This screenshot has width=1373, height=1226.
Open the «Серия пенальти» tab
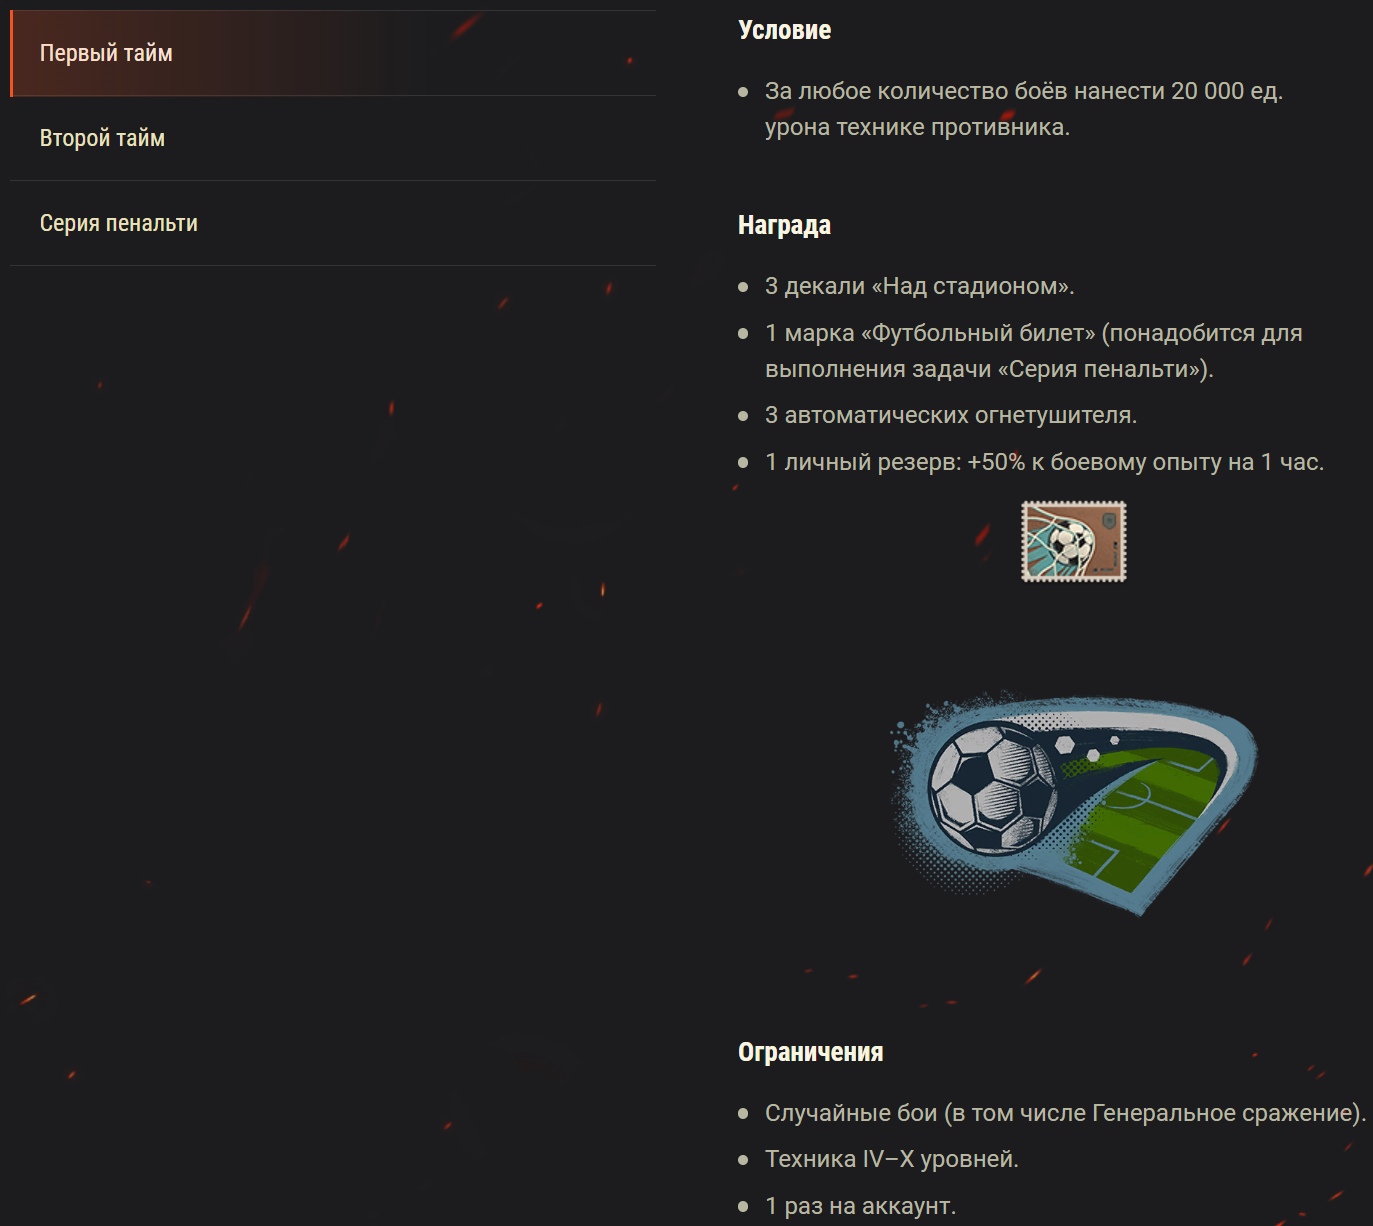click(333, 223)
